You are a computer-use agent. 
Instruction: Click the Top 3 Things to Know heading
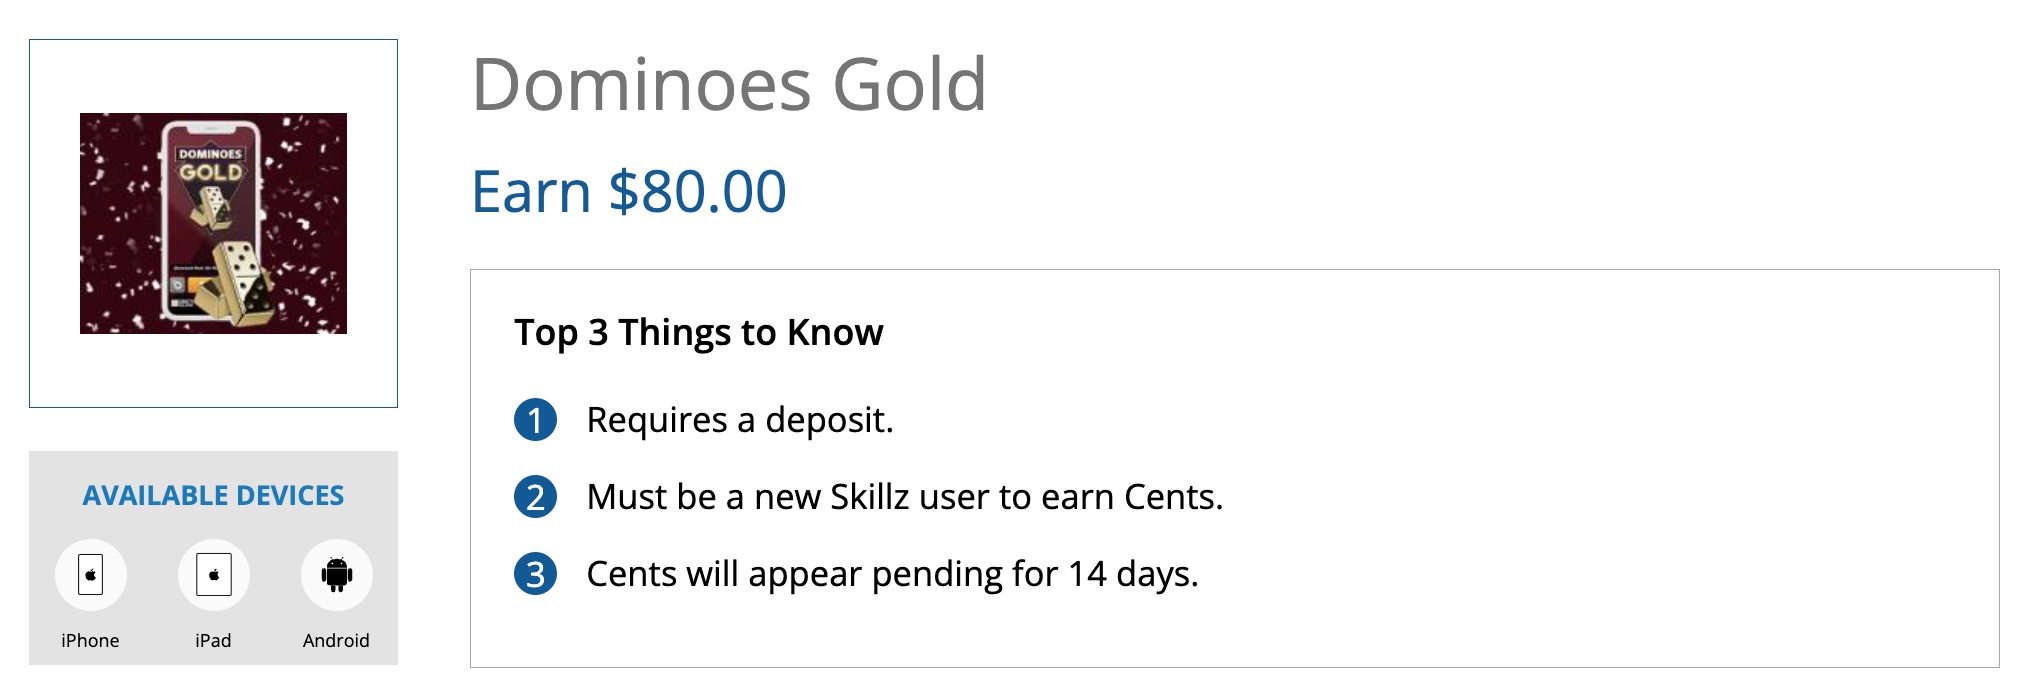click(x=699, y=332)
